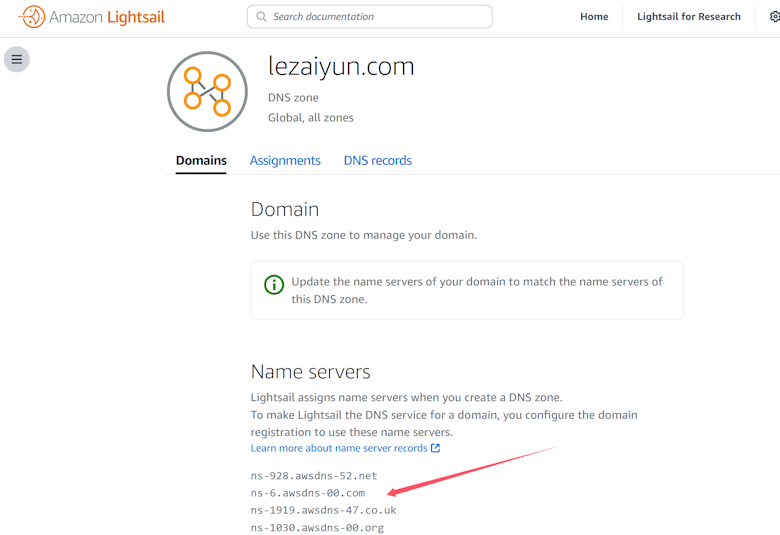Open Learn more about name server records

pyautogui.click(x=339, y=448)
